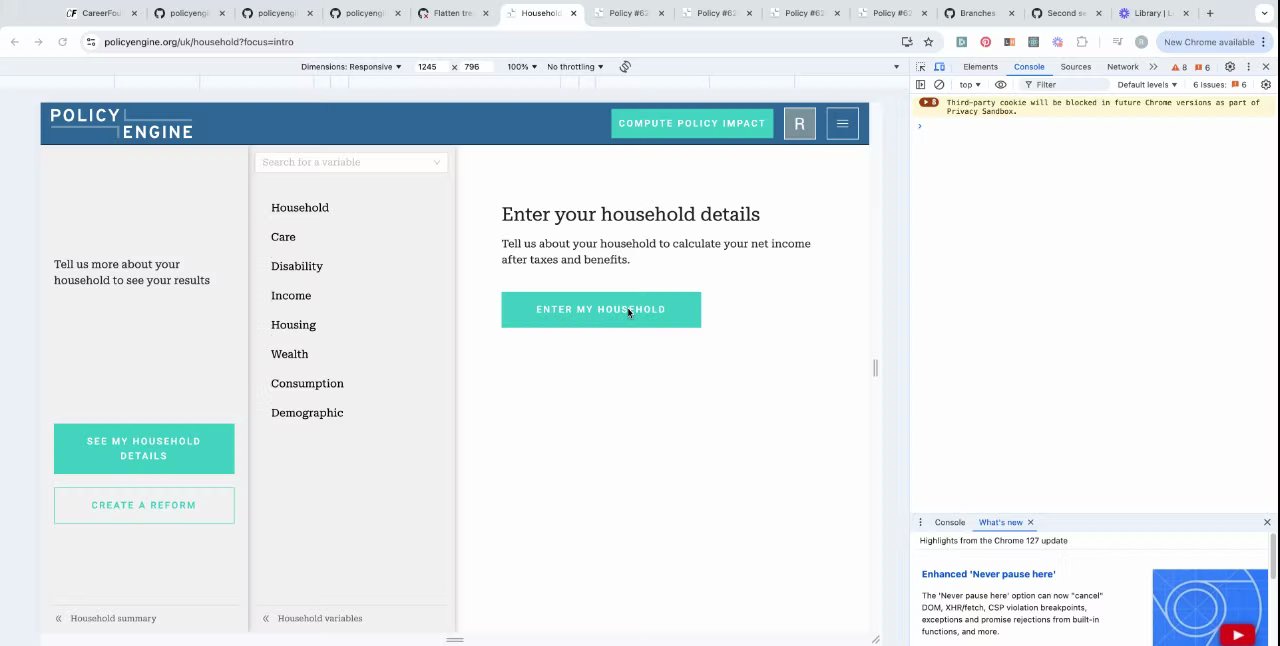Focus the Search for a variable field
1280x646 pixels.
[351, 162]
